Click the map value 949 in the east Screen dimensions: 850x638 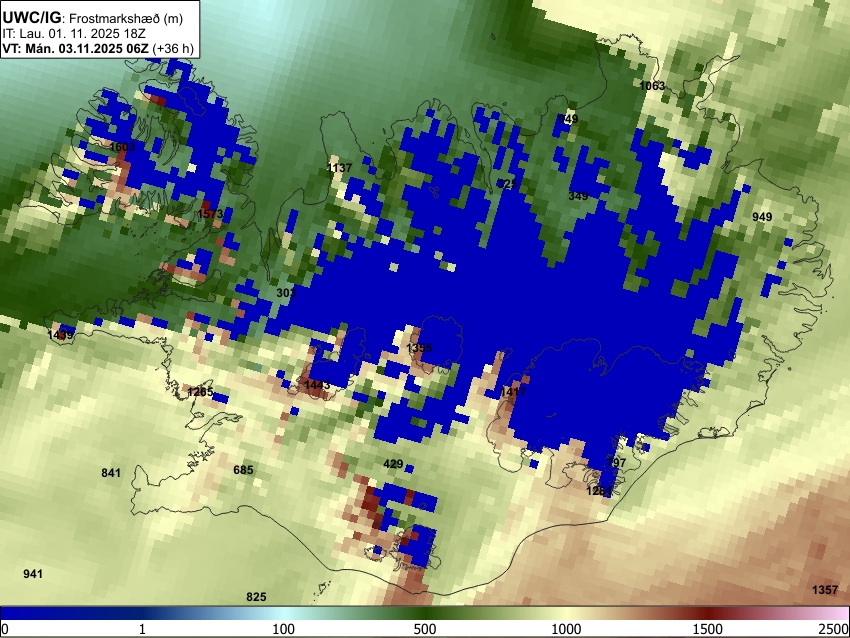pos(762,217)
